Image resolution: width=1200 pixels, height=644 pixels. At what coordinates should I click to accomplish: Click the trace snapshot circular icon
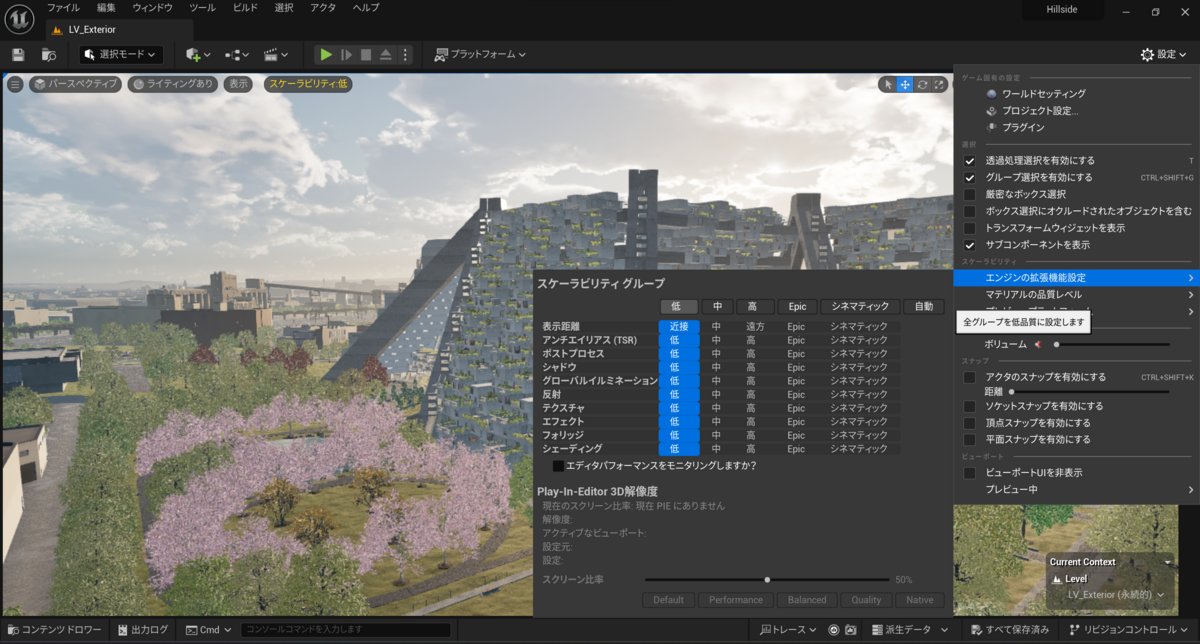pos(833,630)
